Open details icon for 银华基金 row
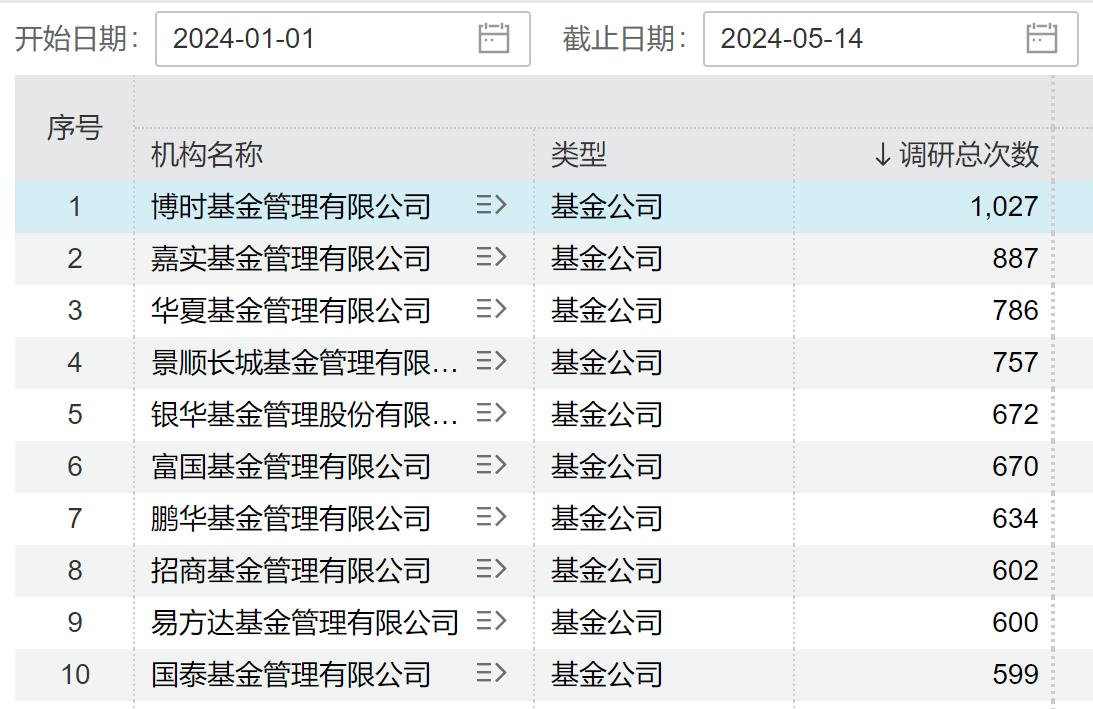This screenshot has width=1093, height=709. tap(491, 413)
